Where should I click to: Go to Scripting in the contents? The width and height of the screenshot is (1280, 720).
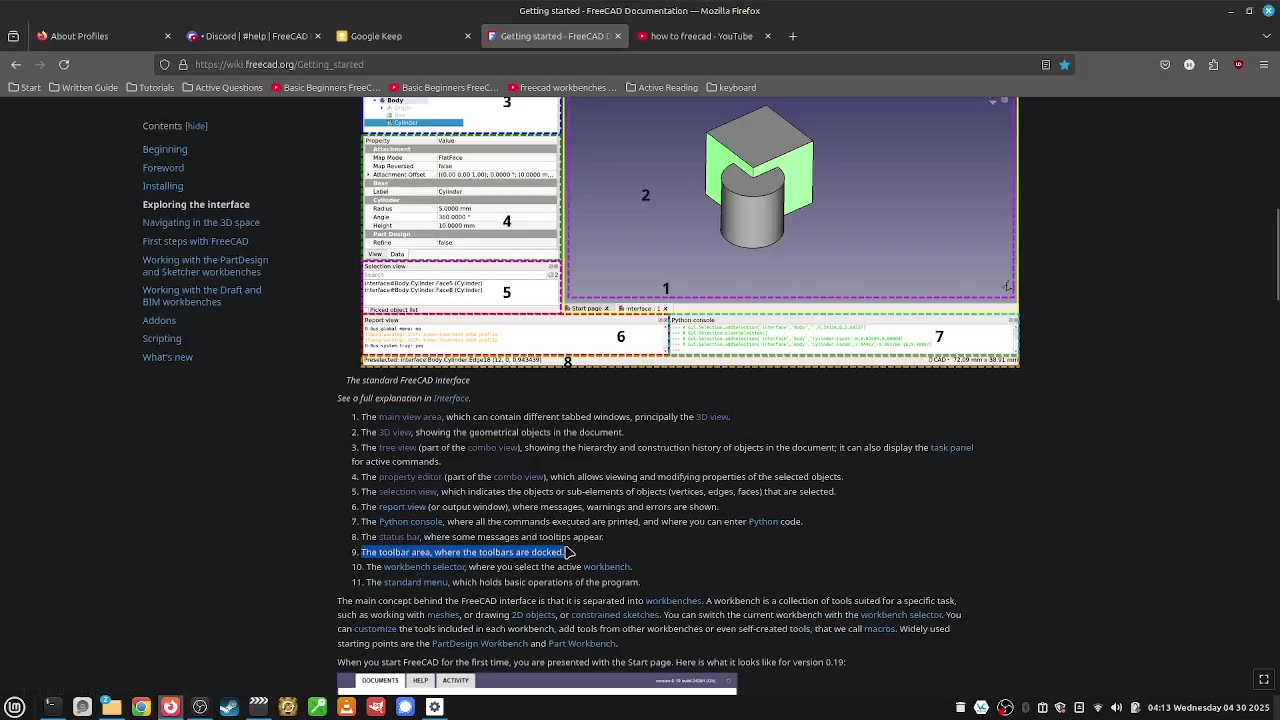pos(162,339)
